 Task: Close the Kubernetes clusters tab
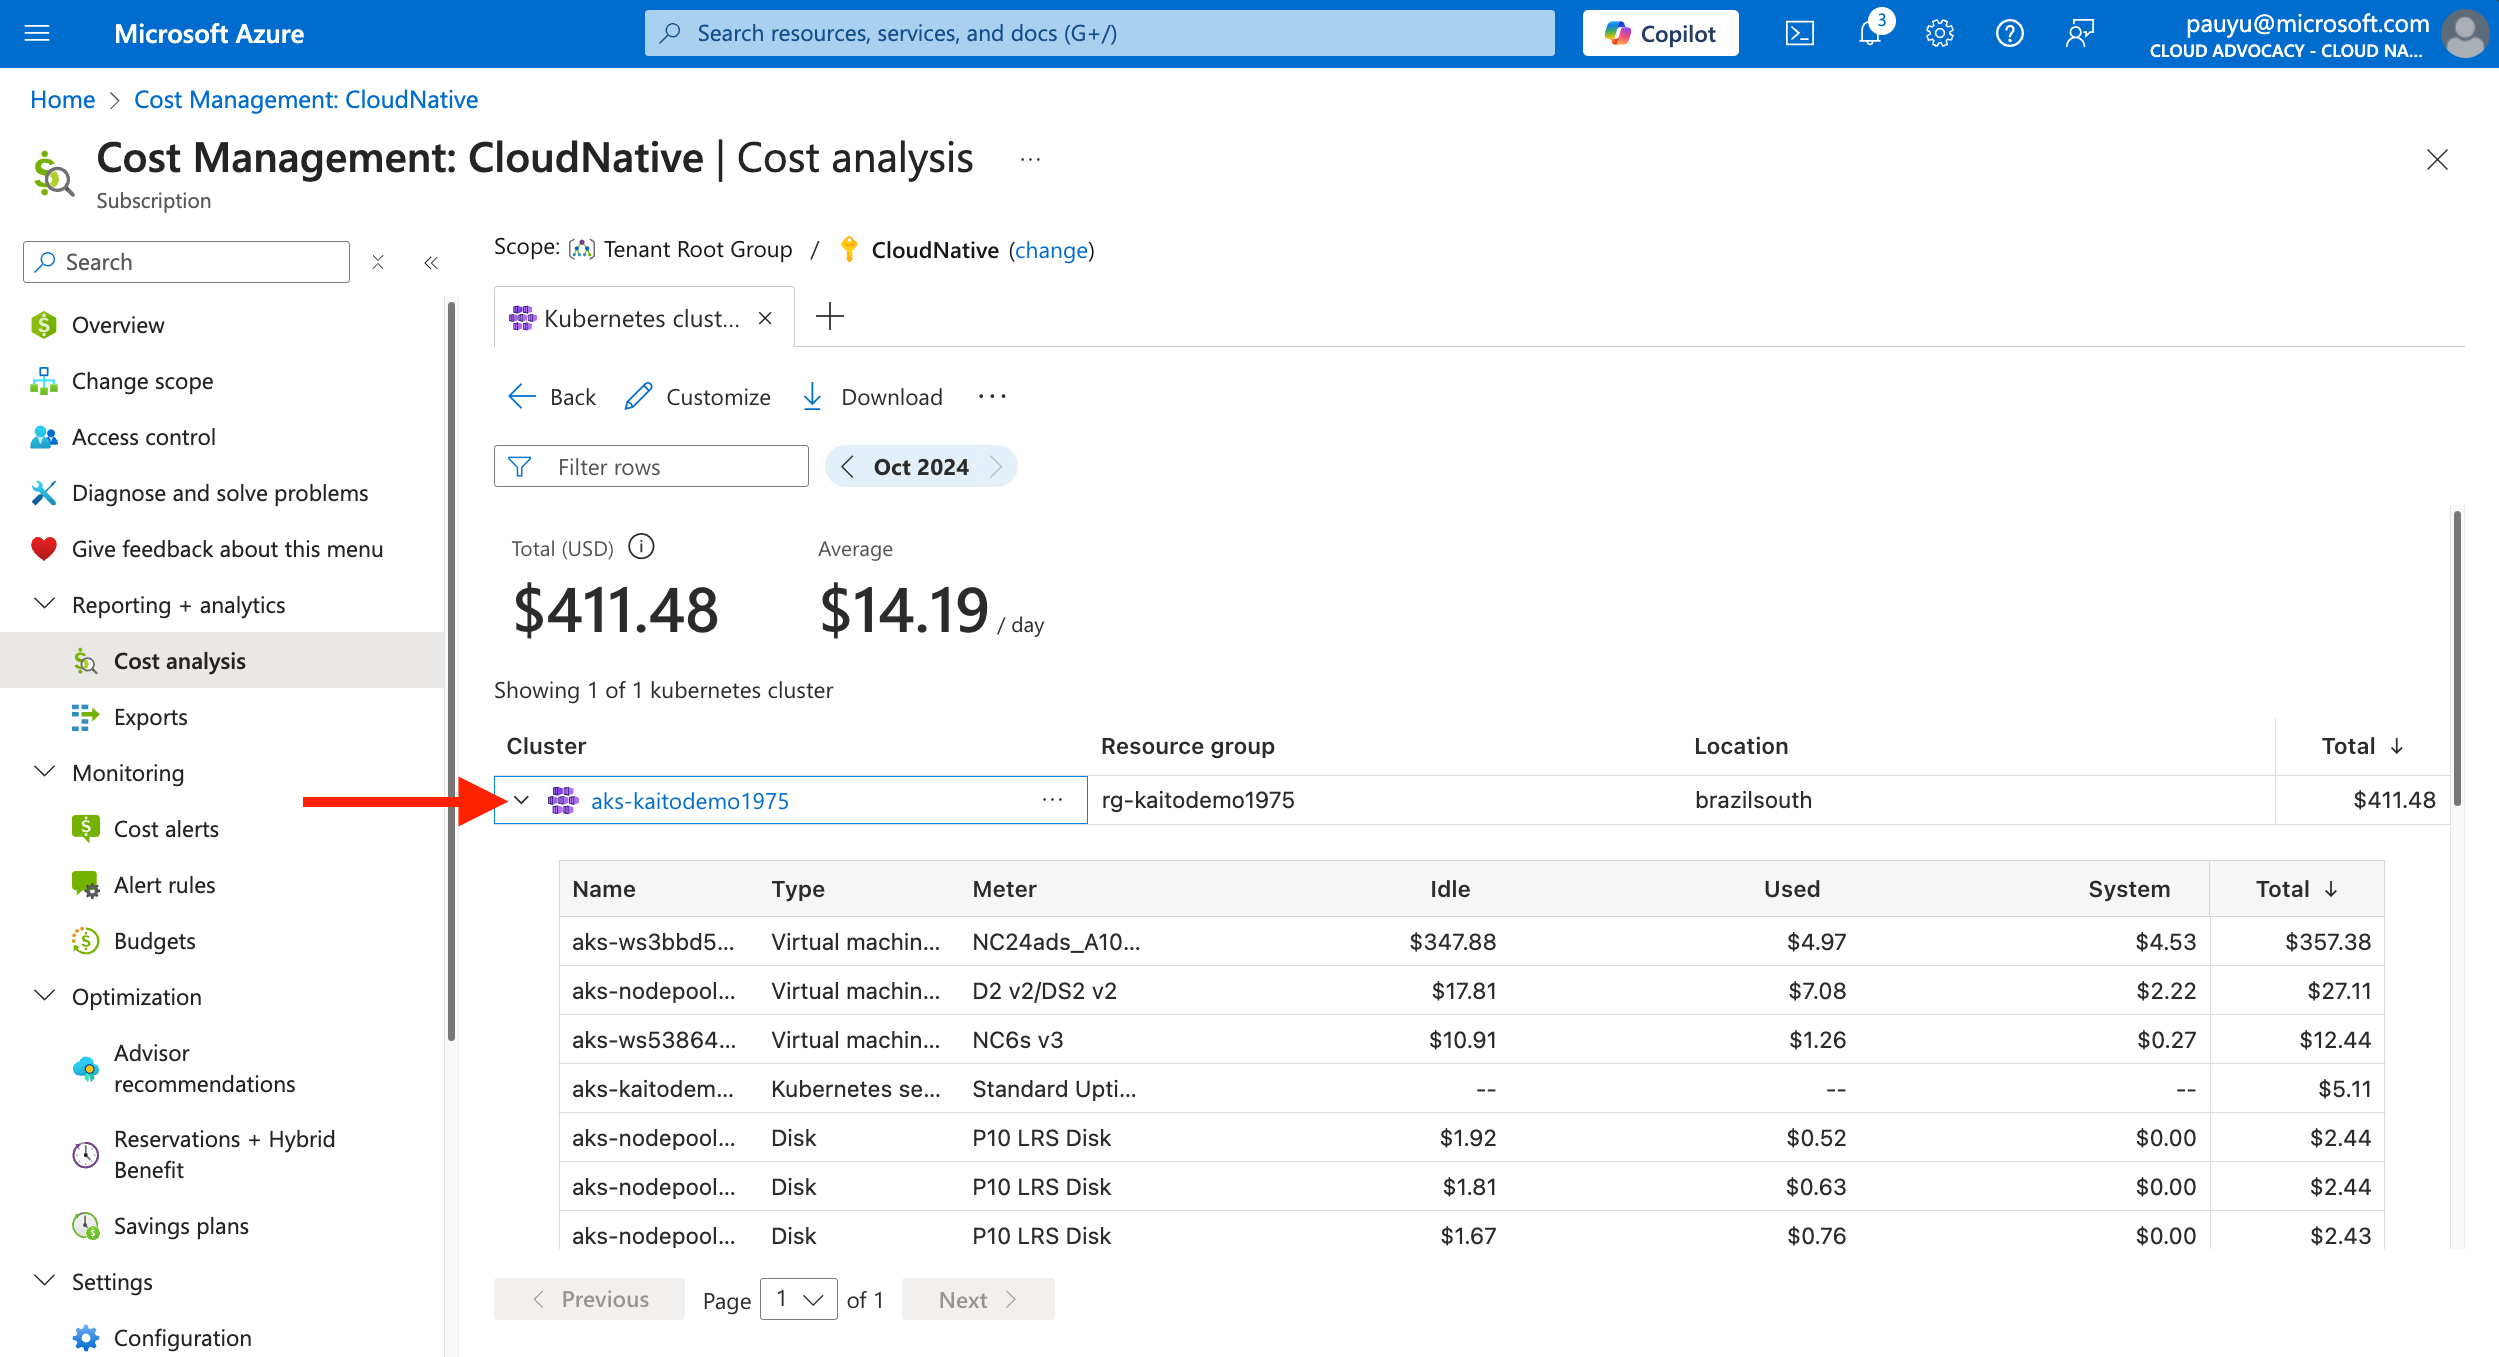pos(765,318)
